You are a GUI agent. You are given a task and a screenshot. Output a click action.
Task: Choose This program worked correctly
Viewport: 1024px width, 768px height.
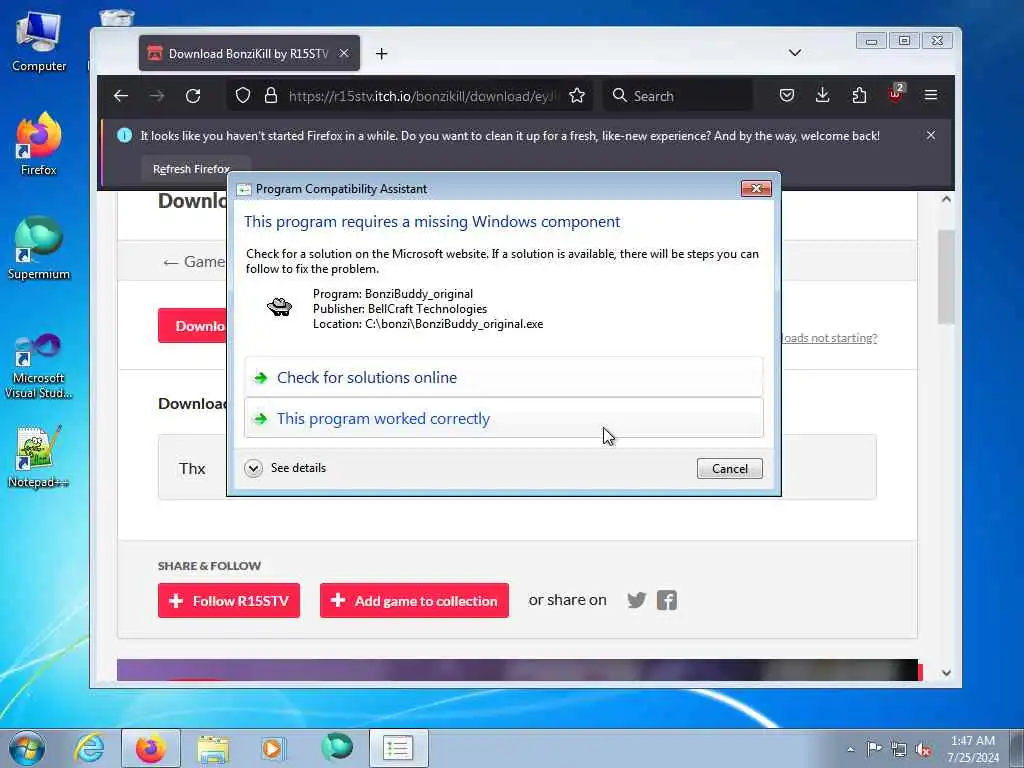click(x=504, y=418)
